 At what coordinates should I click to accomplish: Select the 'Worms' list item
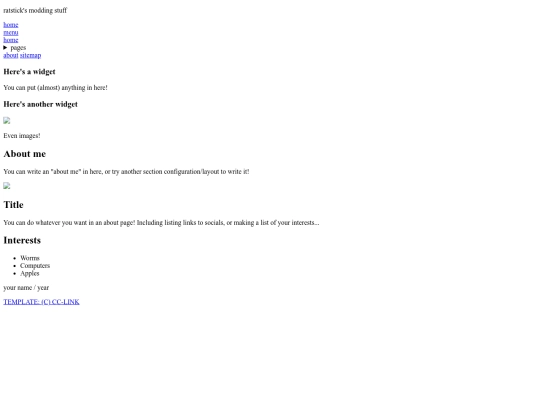[30, 258]
